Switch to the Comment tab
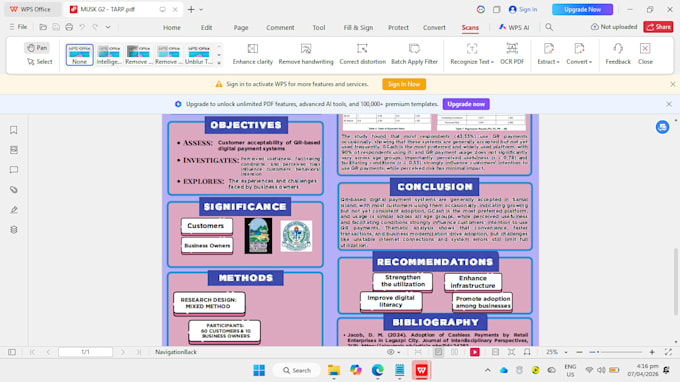This screenshot has height=382, width=680. click(280, 27)
